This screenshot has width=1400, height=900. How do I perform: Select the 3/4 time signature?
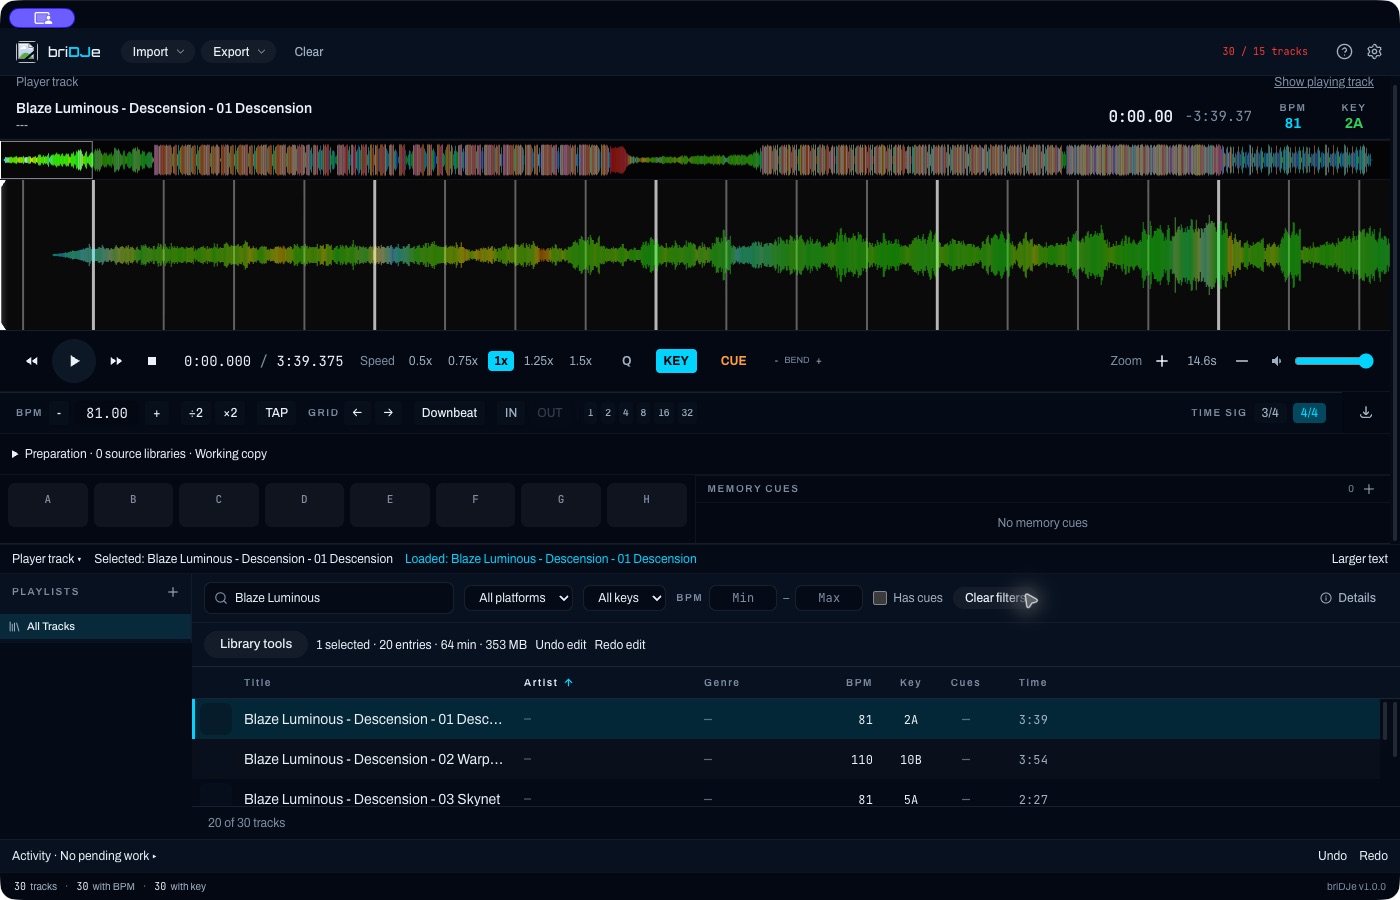1270,413
